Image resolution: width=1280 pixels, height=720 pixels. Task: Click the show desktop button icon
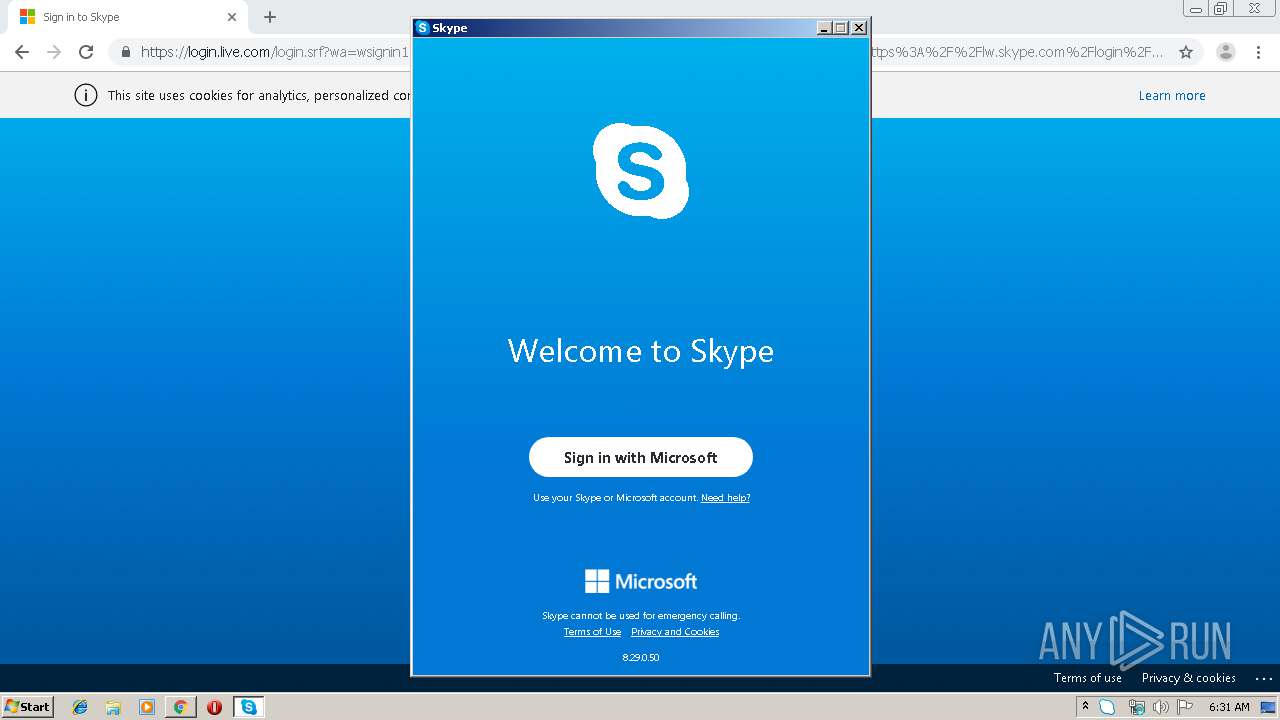[x=1268, y=707]
